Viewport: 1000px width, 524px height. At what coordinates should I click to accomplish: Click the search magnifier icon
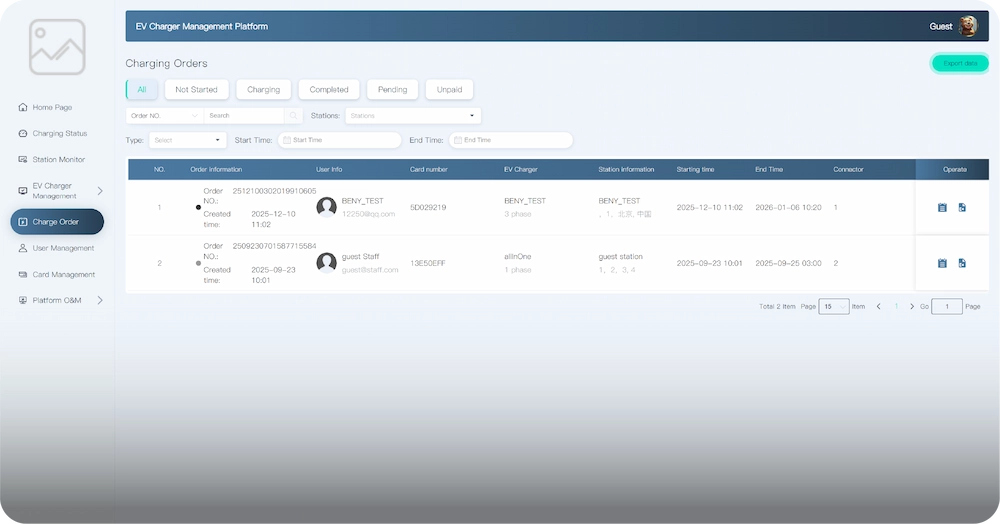pos(293,116)
